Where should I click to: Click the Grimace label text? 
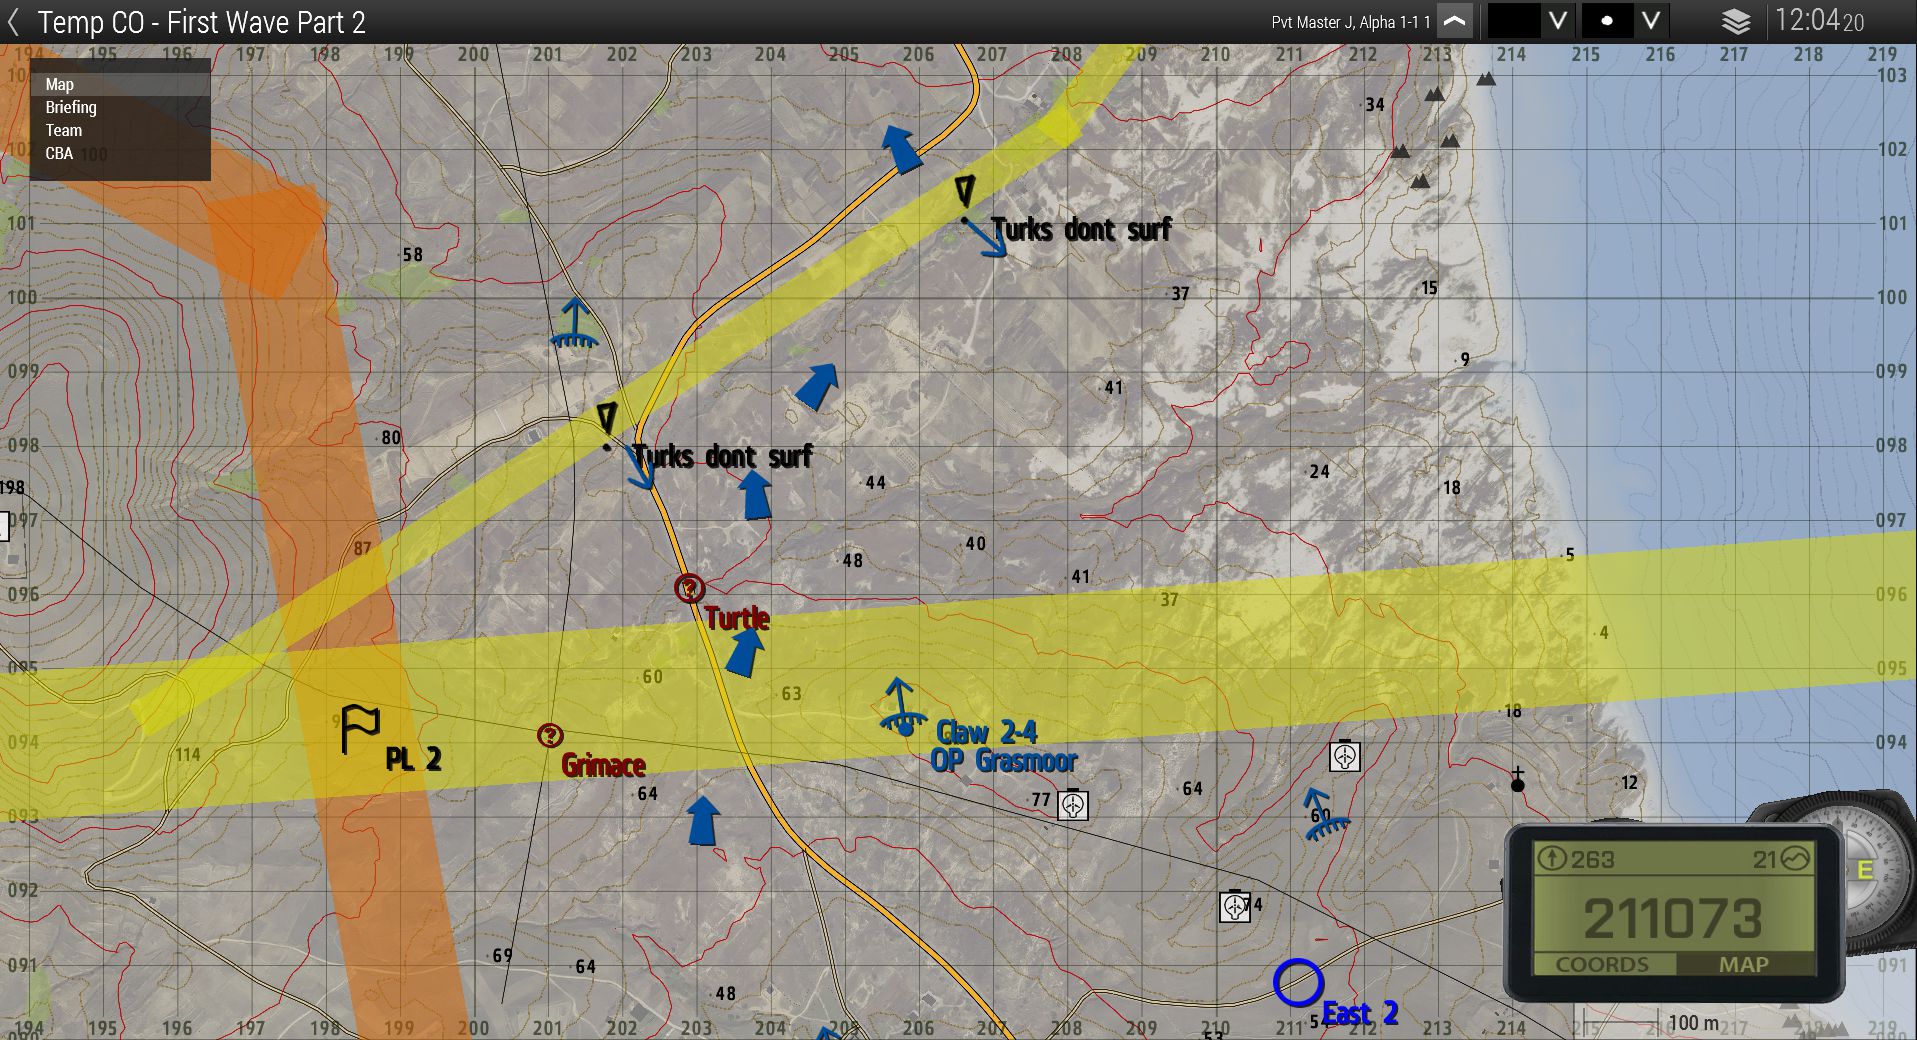point(603,766)
